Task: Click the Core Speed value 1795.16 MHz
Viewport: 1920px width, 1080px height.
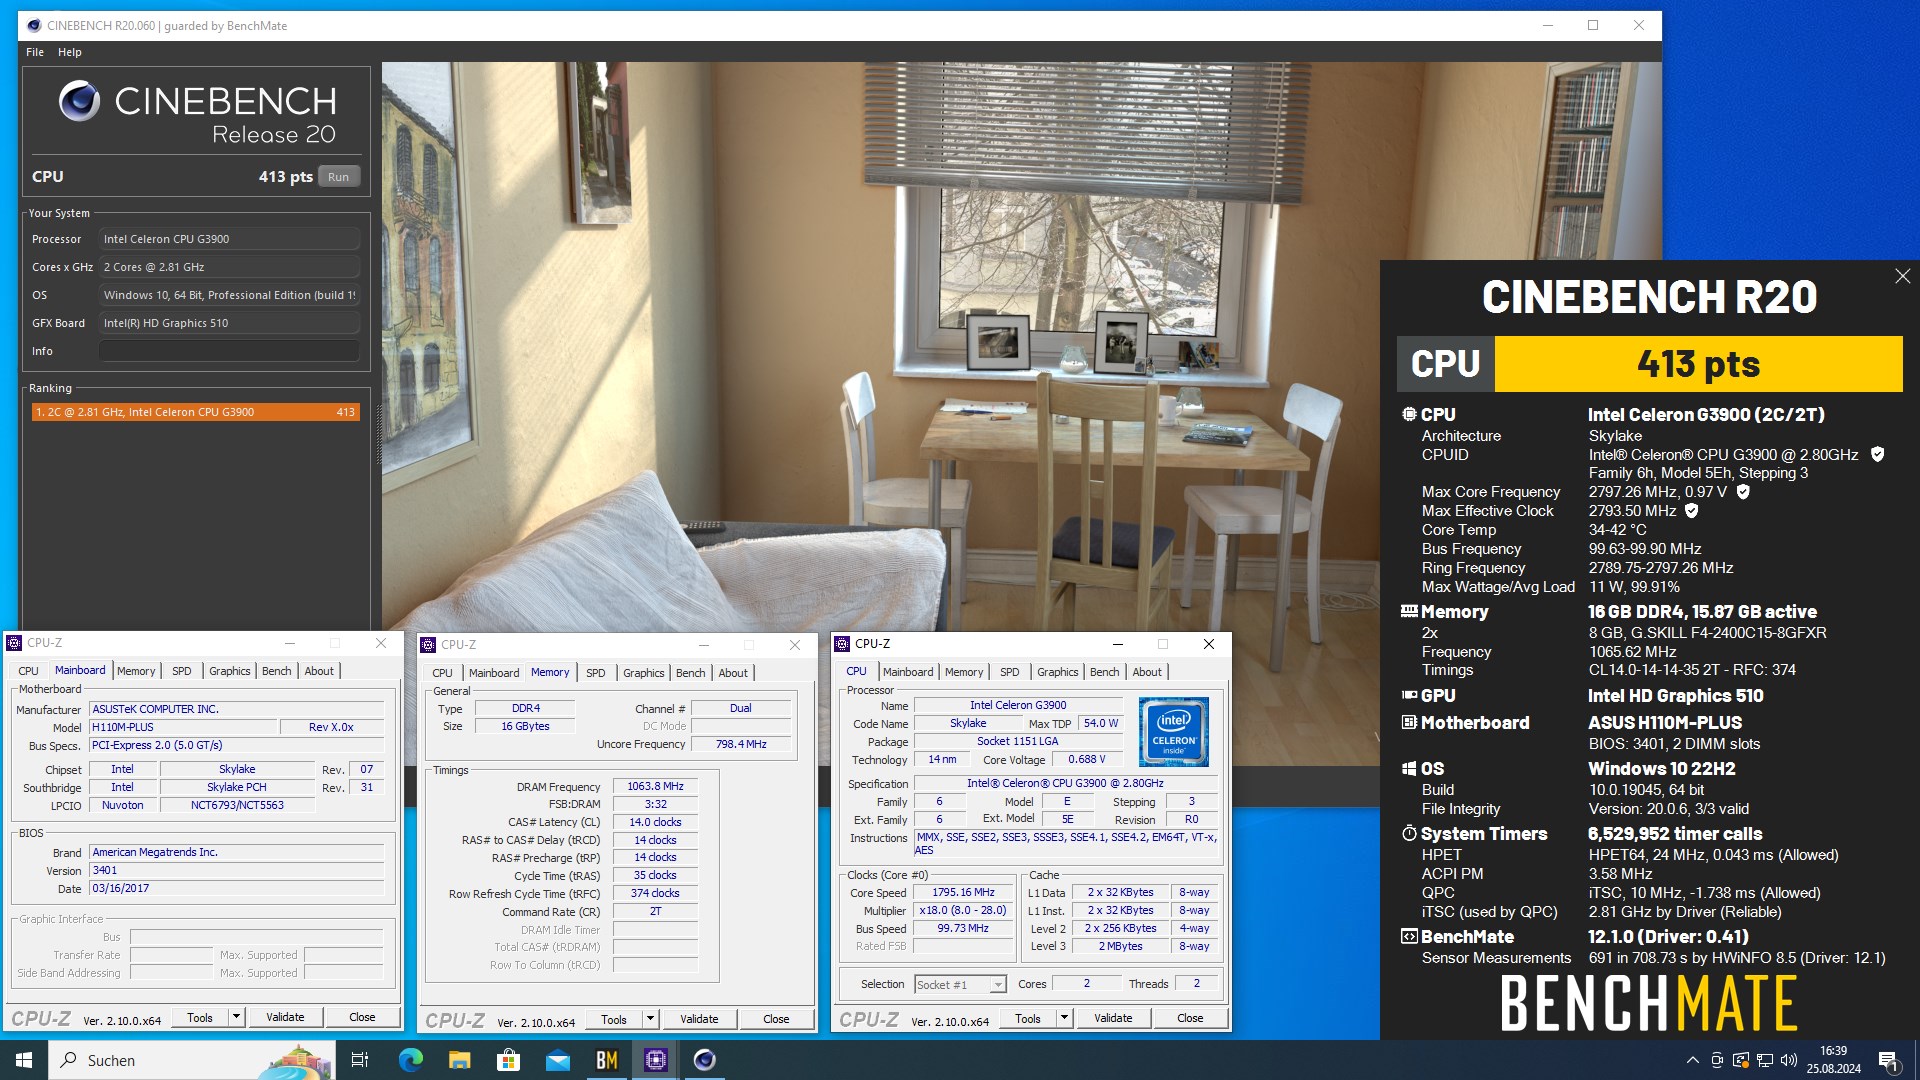Action: click(x=963, y=893)
